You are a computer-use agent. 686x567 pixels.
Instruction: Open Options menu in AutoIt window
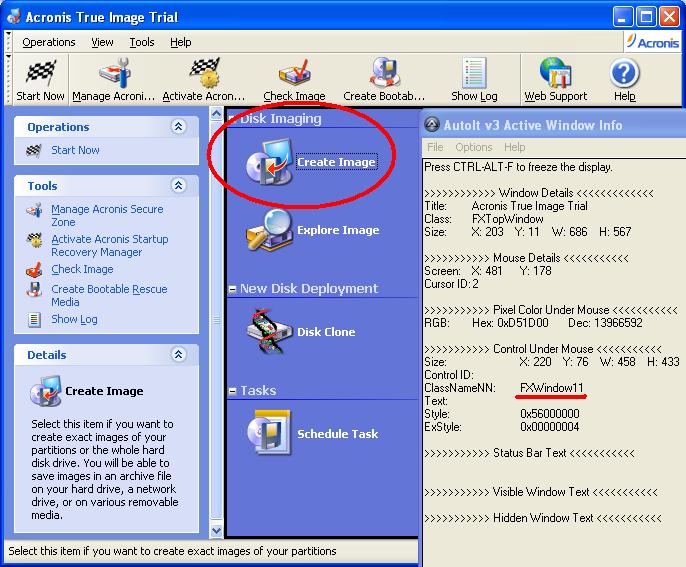tap(474, 147)
